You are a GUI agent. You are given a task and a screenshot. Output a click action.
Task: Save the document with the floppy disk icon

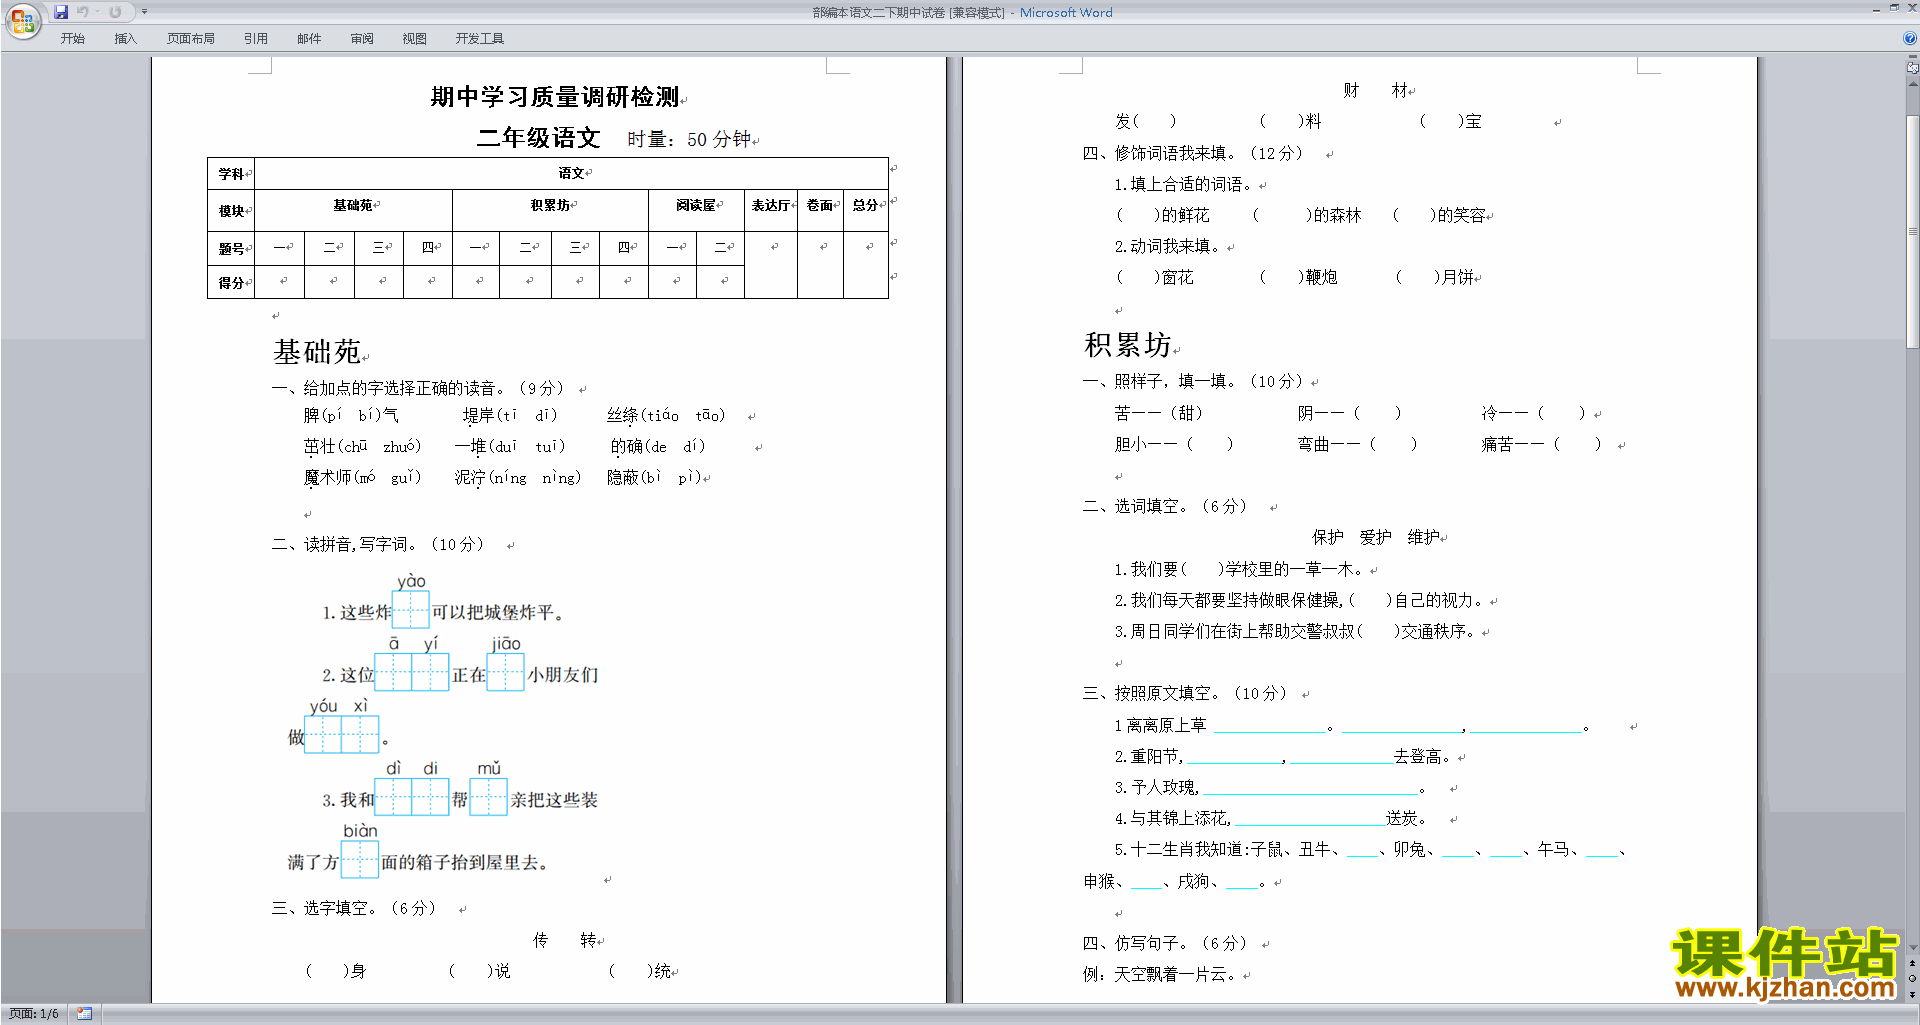(61, 12)
